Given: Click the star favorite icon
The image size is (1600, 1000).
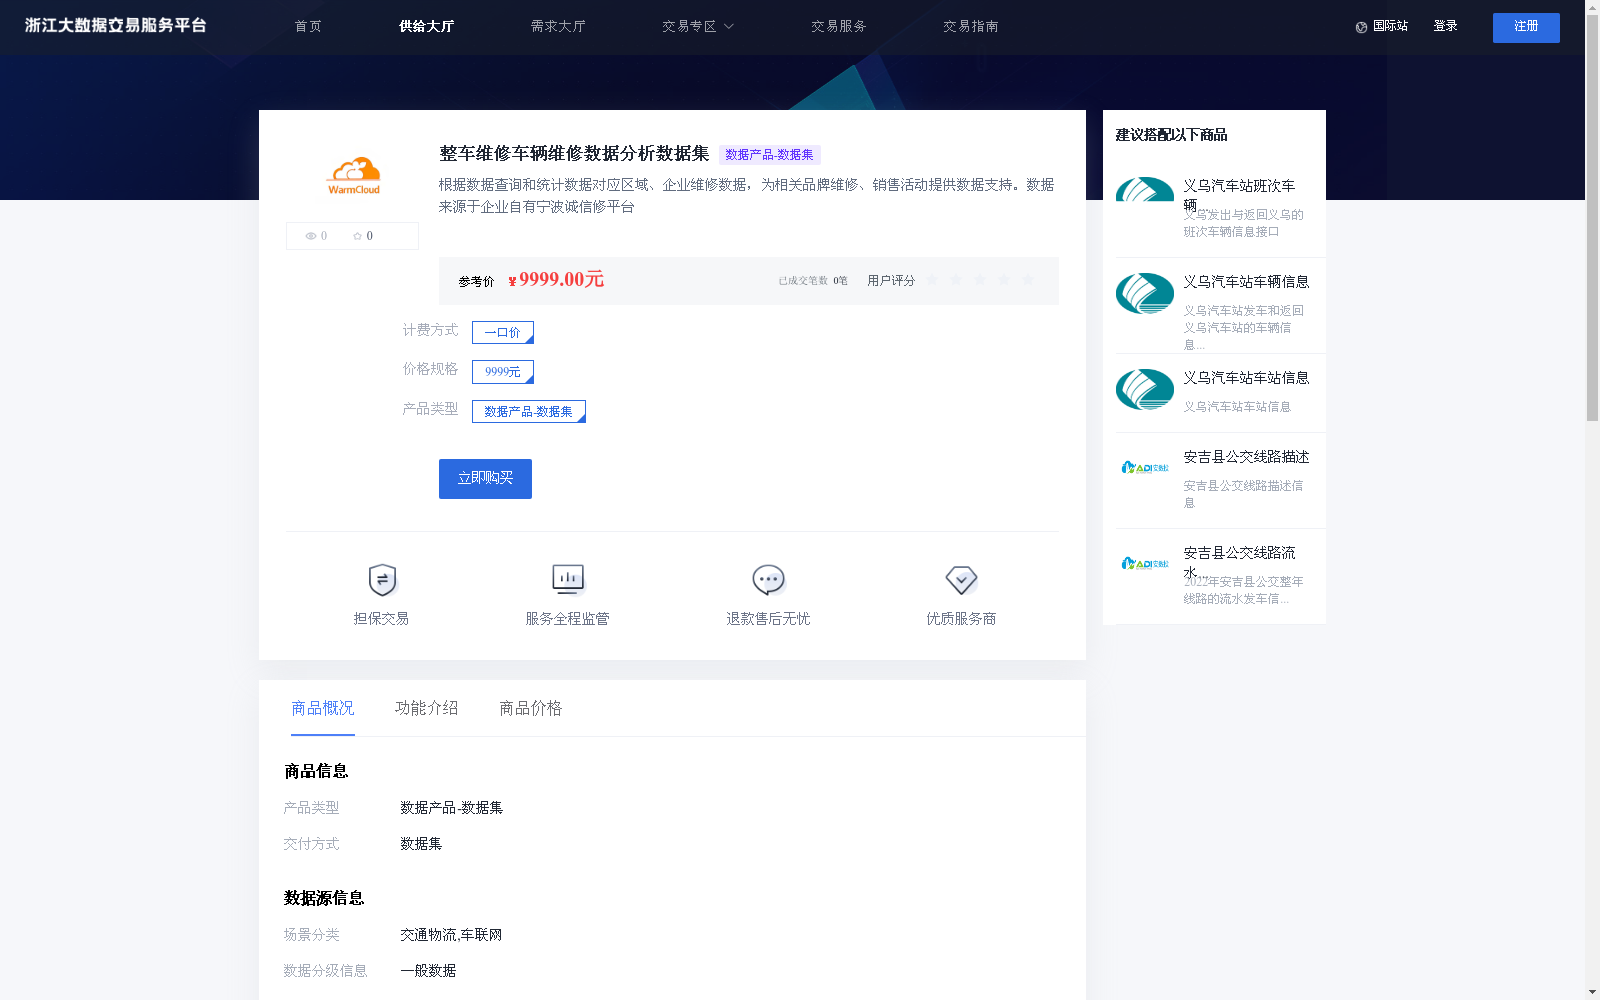Looking at the screenshot, I should click(357, 236).
